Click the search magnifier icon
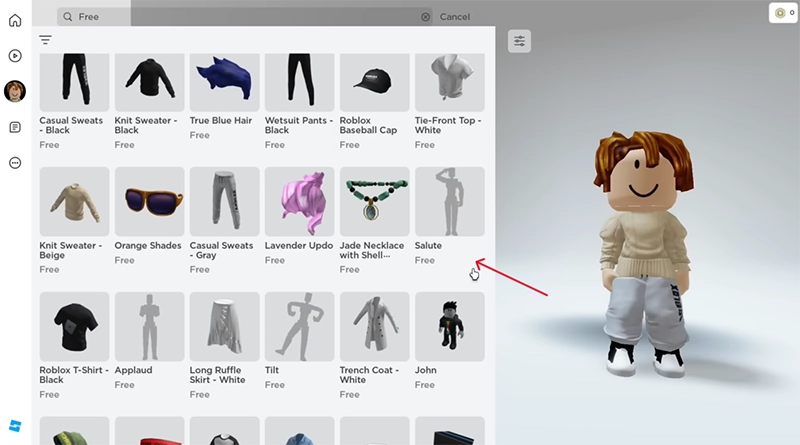 click(x=67, y=17)
